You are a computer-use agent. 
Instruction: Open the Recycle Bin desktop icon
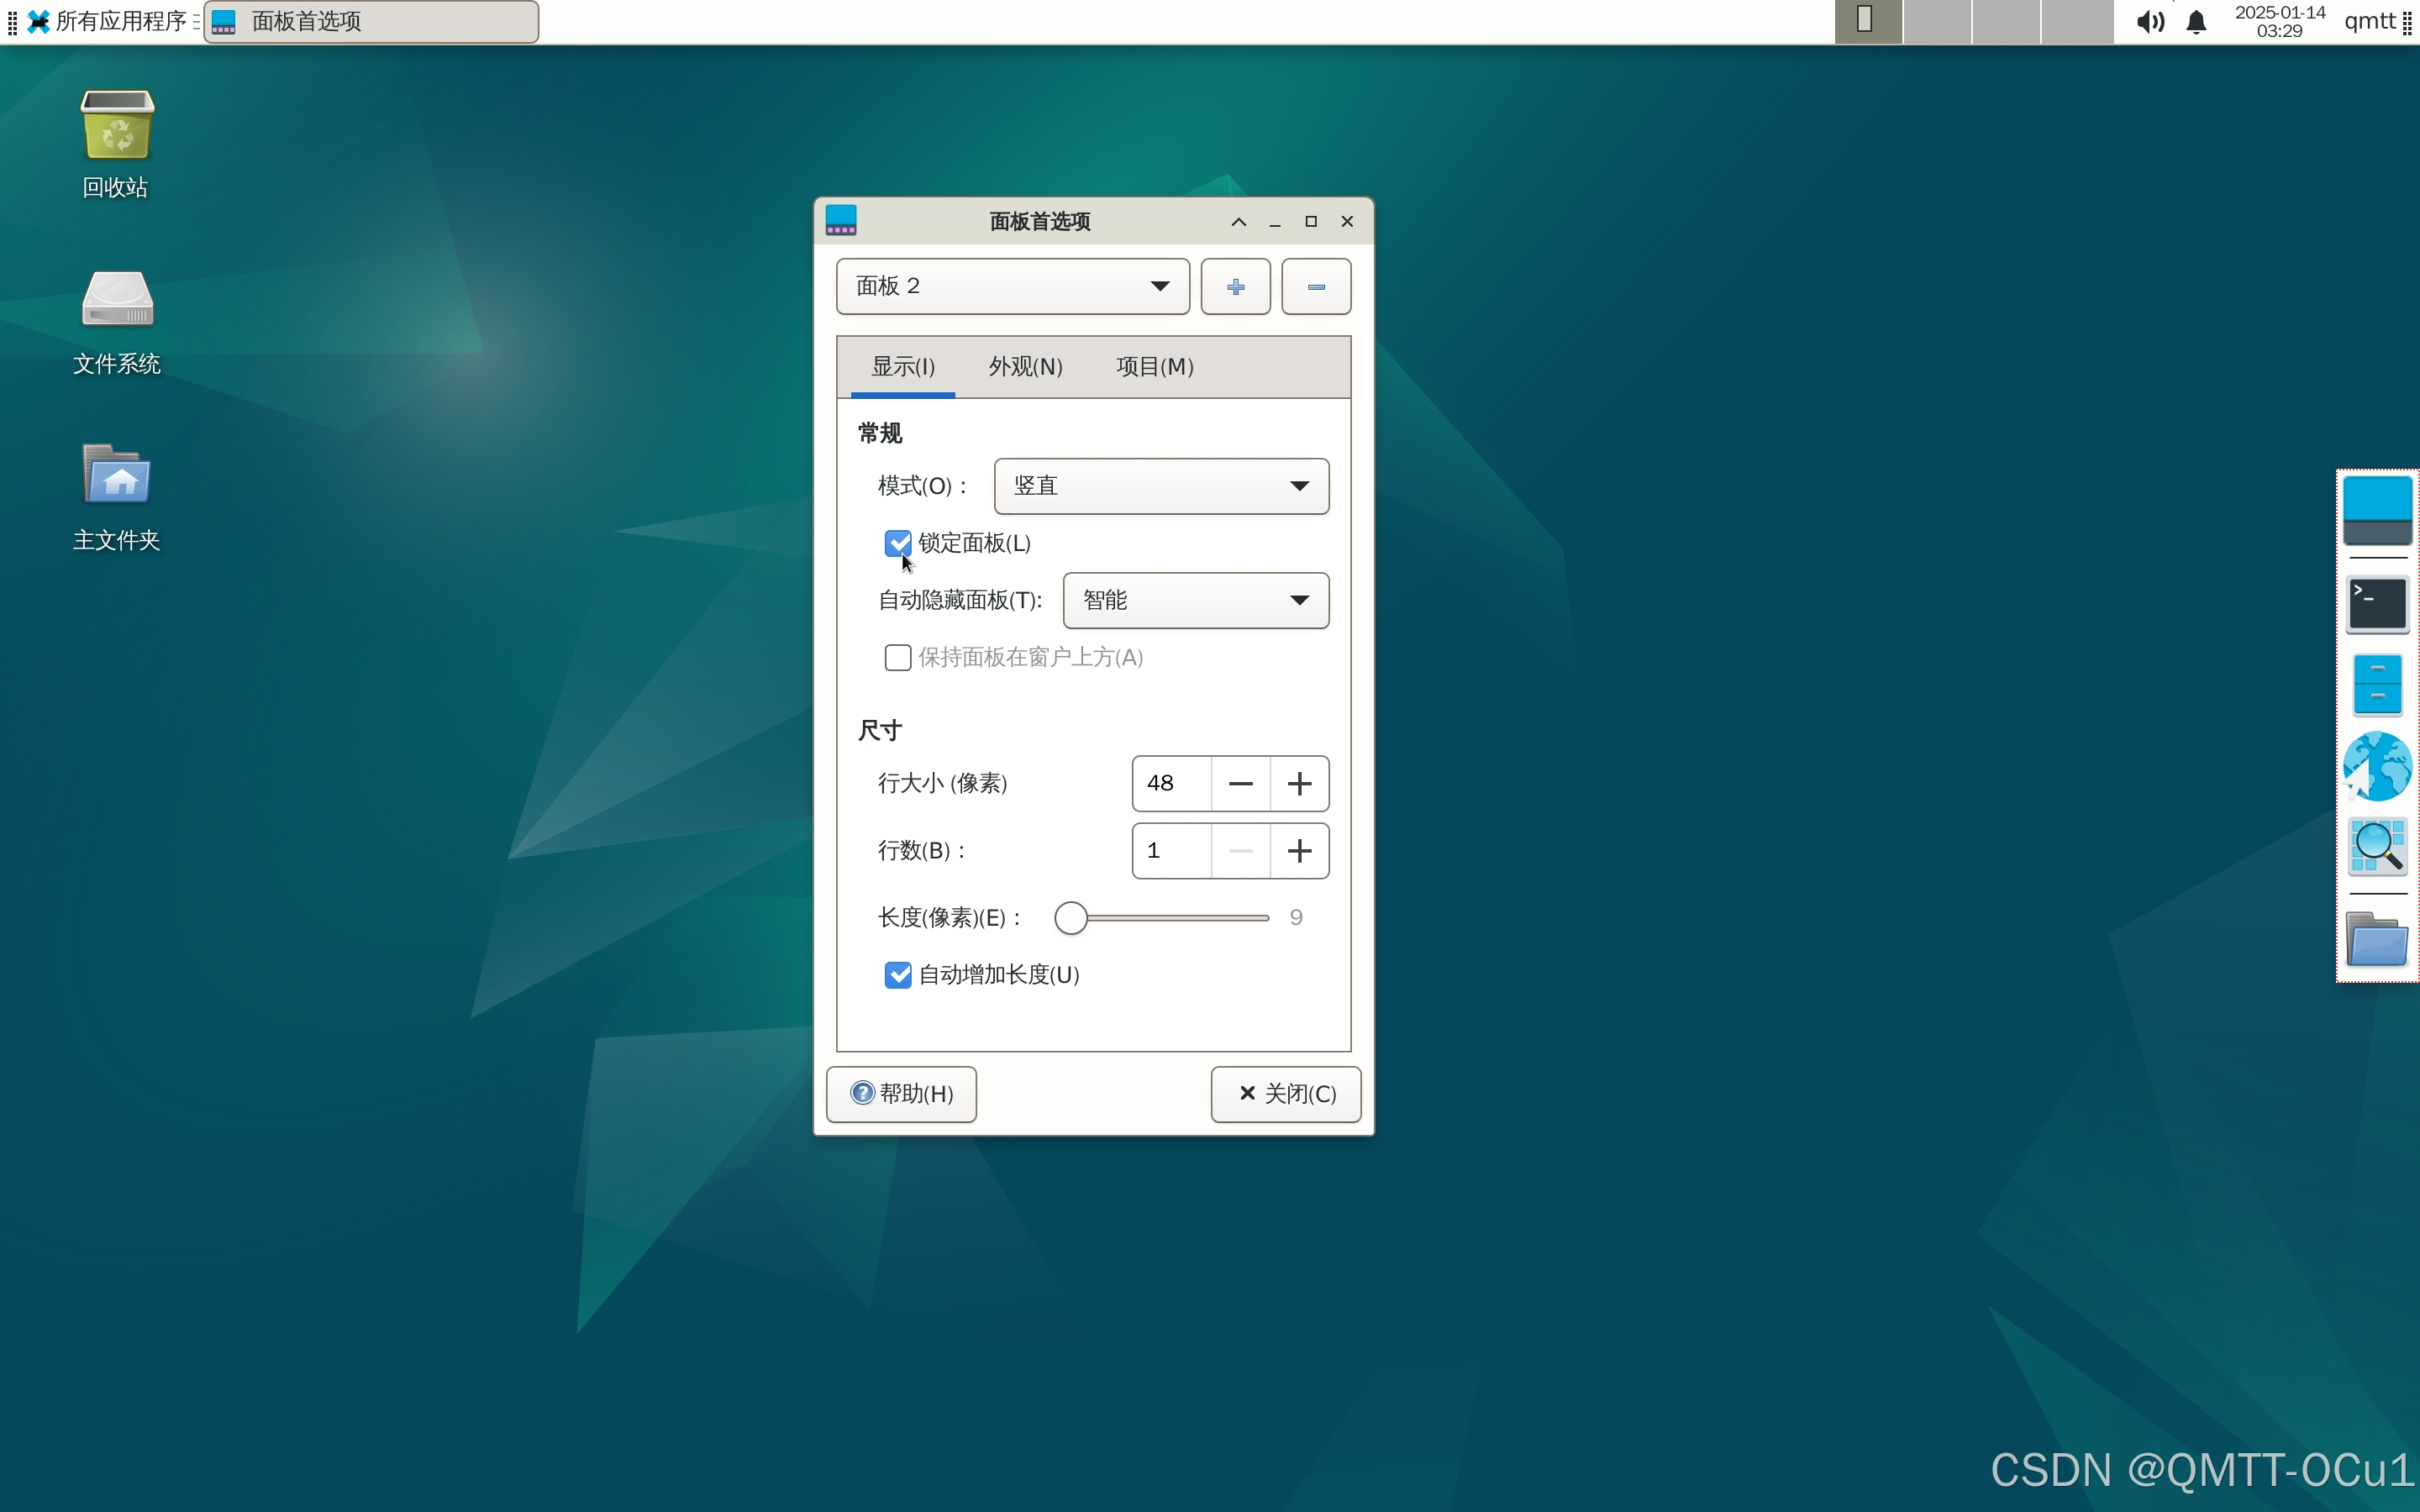click(116, 127)
